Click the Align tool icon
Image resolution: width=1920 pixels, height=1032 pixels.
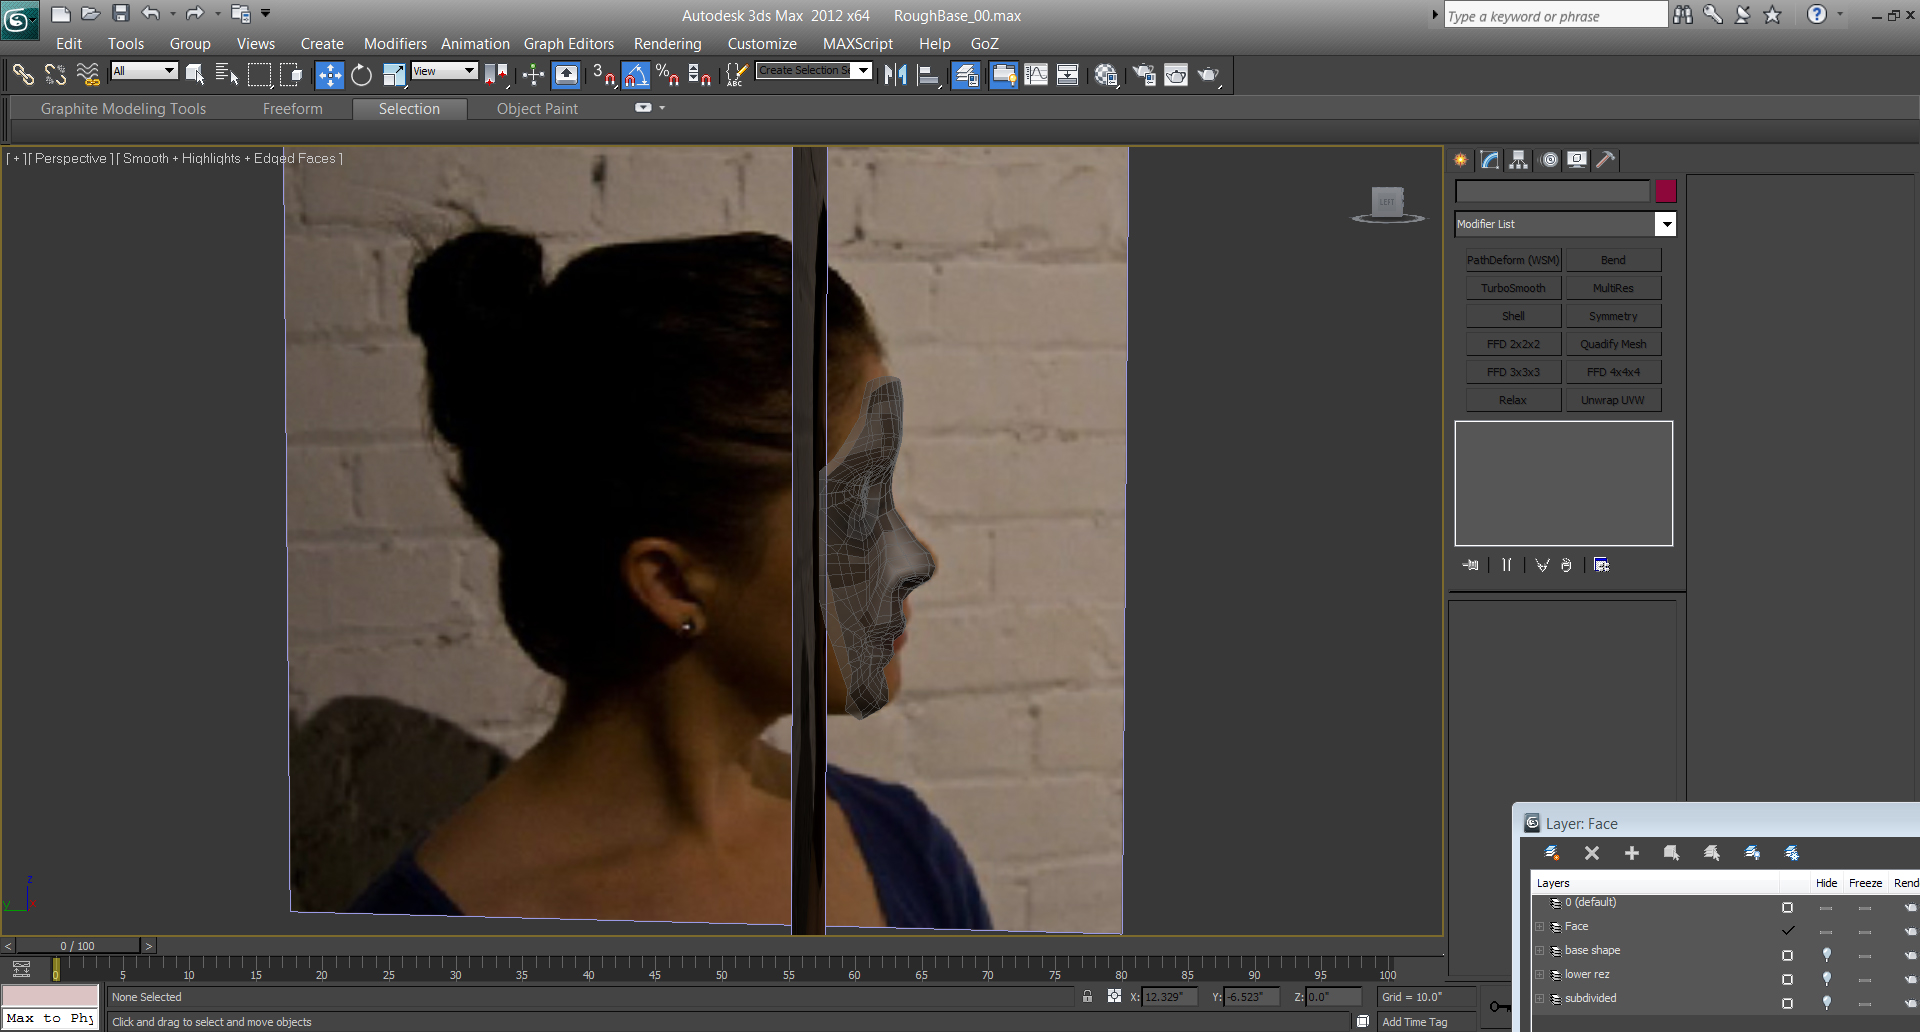pyautogui.click(x=928, y=75)
